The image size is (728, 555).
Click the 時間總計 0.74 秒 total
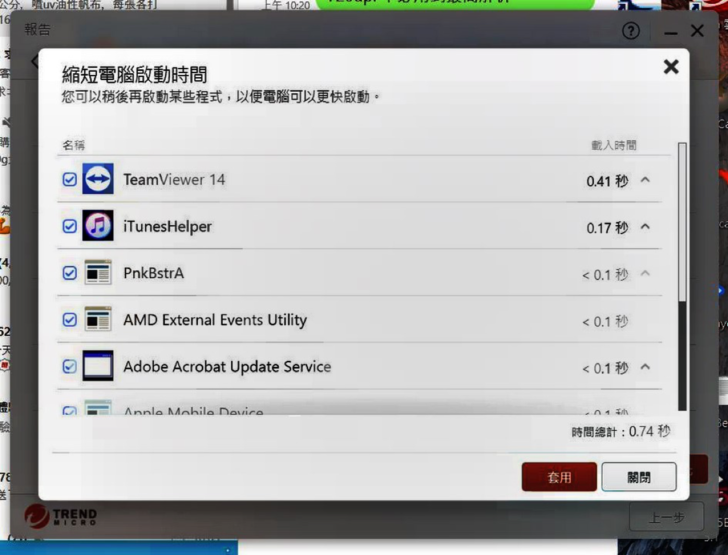tap(621, 432)
